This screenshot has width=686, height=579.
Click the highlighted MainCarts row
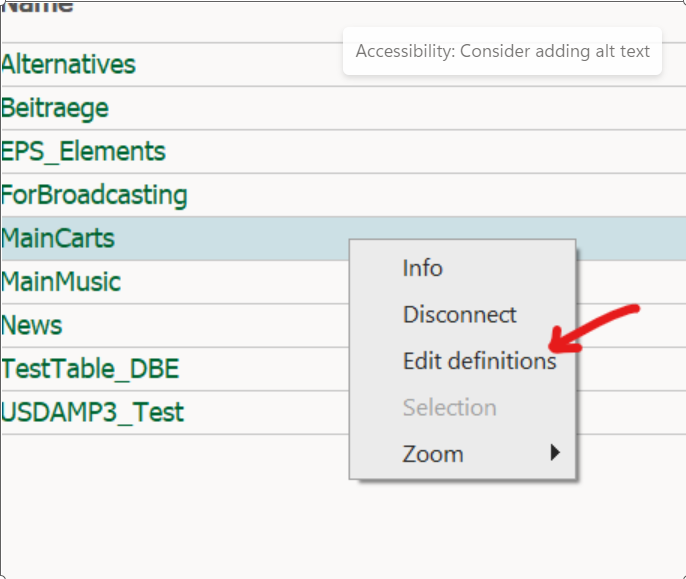point(58,239)
